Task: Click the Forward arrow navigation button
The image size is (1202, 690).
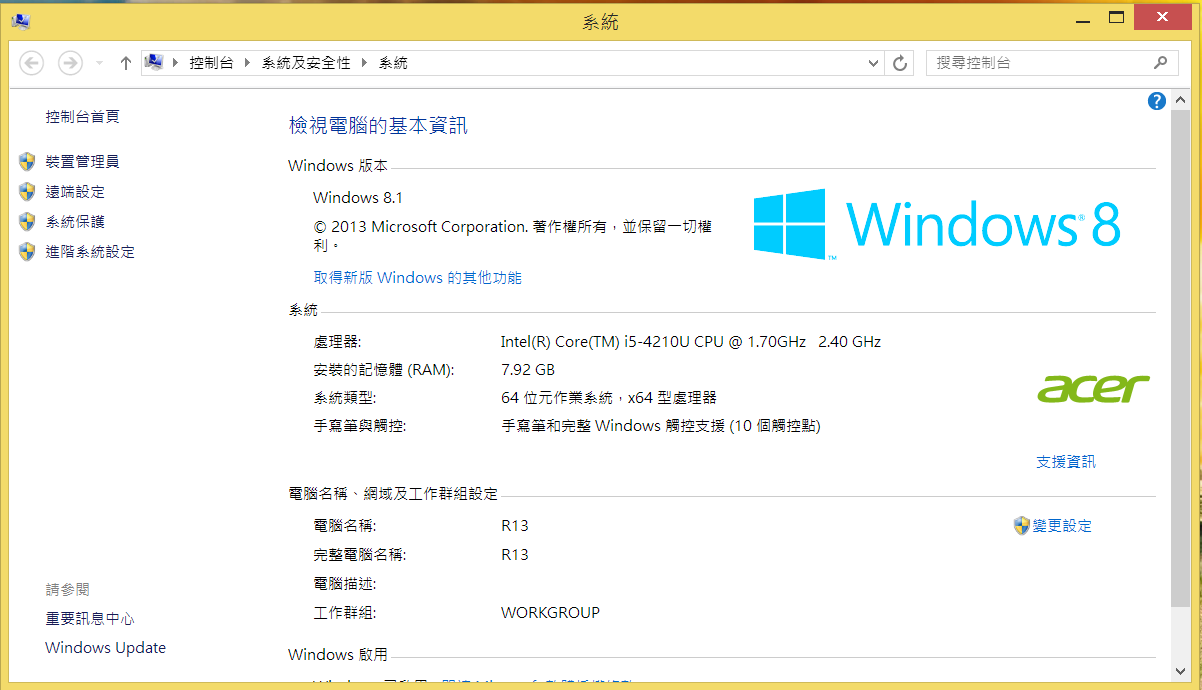Action: coord(70,63)
